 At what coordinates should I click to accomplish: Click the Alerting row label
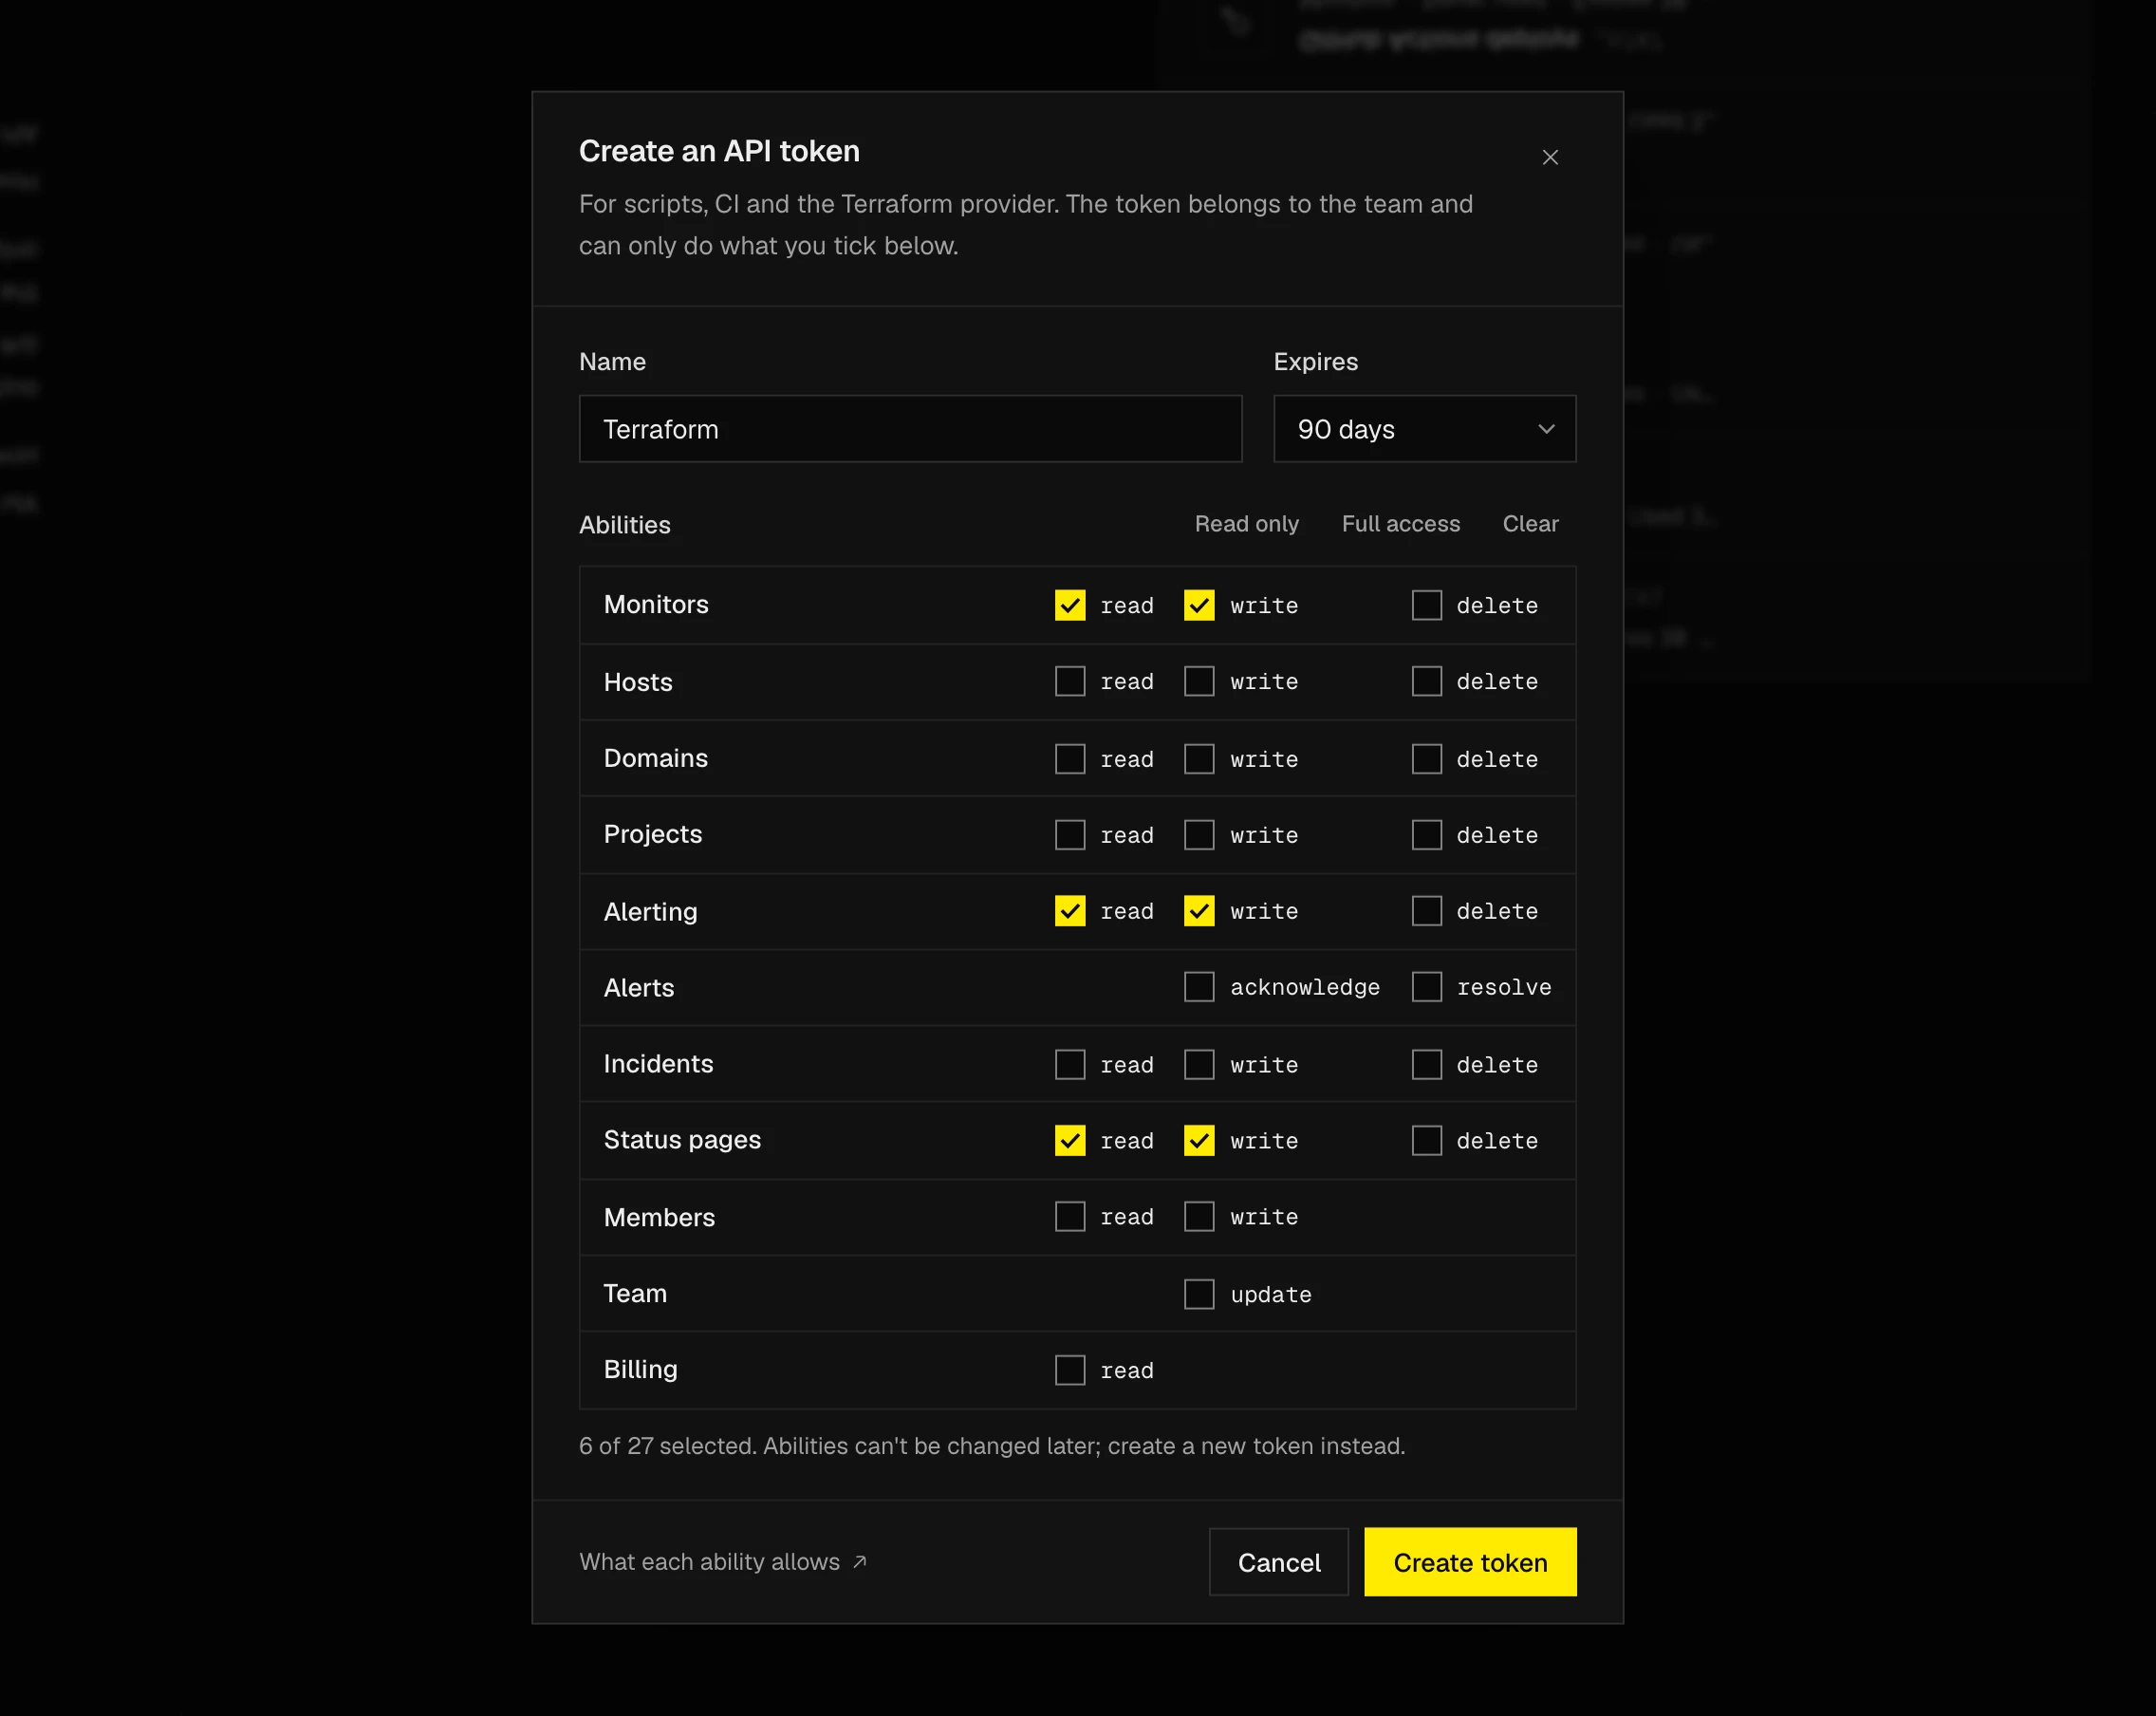(650, 912)
